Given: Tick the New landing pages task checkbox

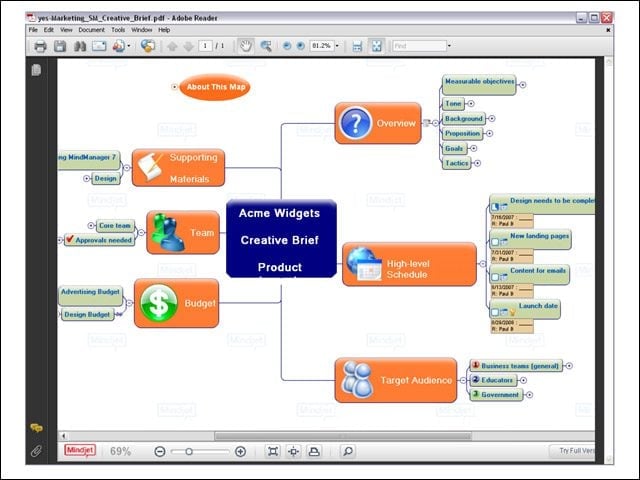Looking at the screenshot, I should 495,242.
